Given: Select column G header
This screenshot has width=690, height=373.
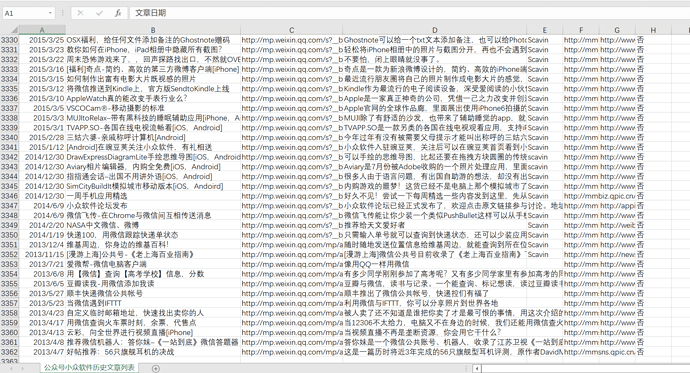Looking at the screenshot, I should (x=617, y=30).
